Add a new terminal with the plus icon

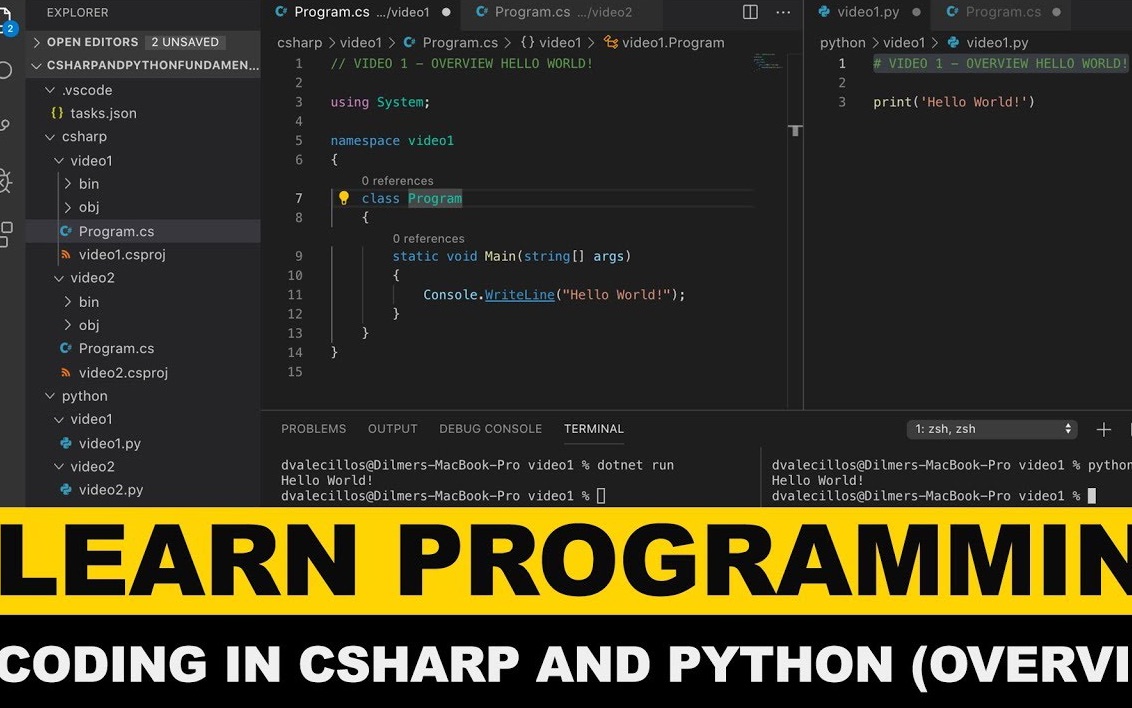[1103, 428]
